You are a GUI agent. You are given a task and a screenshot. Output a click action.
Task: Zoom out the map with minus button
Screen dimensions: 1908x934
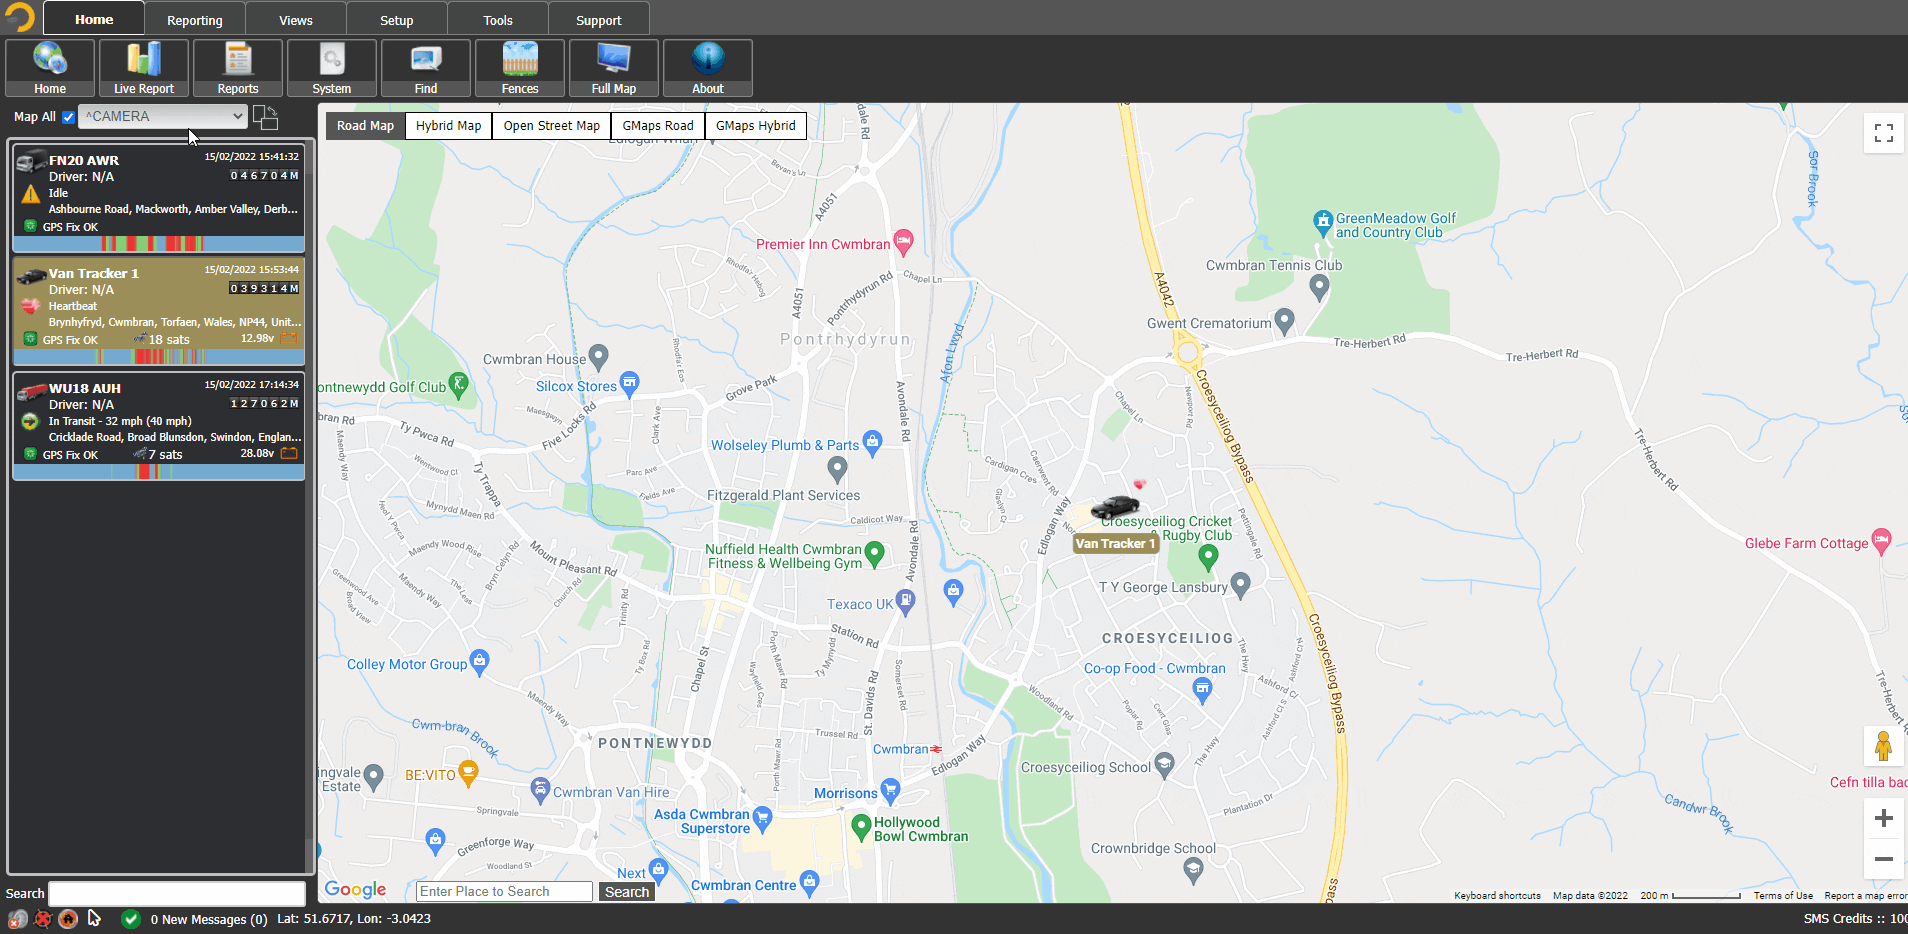1884,859
